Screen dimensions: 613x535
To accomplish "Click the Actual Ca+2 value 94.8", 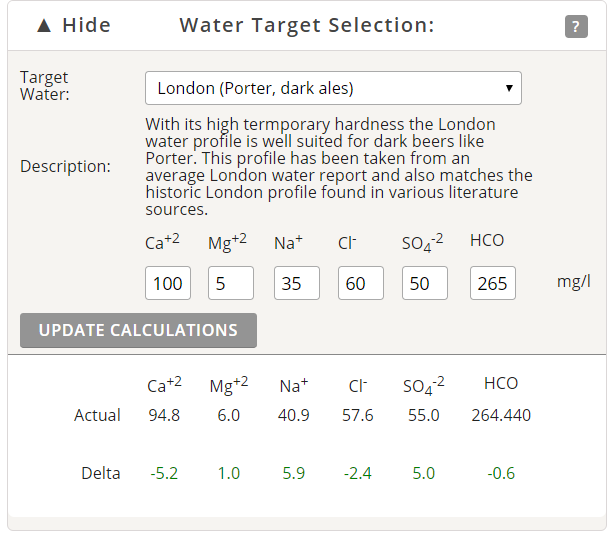I will (x=164, y=415).
